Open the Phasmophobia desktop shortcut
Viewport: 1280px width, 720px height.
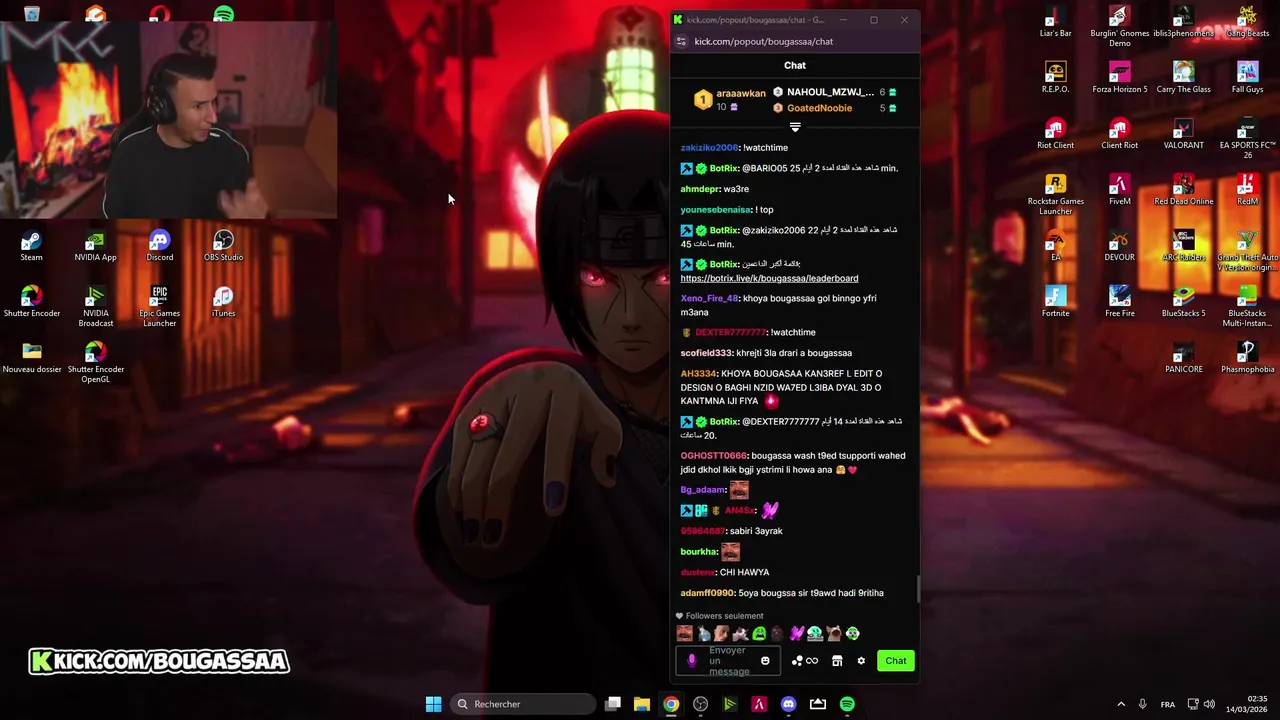tap(1247, 358)
